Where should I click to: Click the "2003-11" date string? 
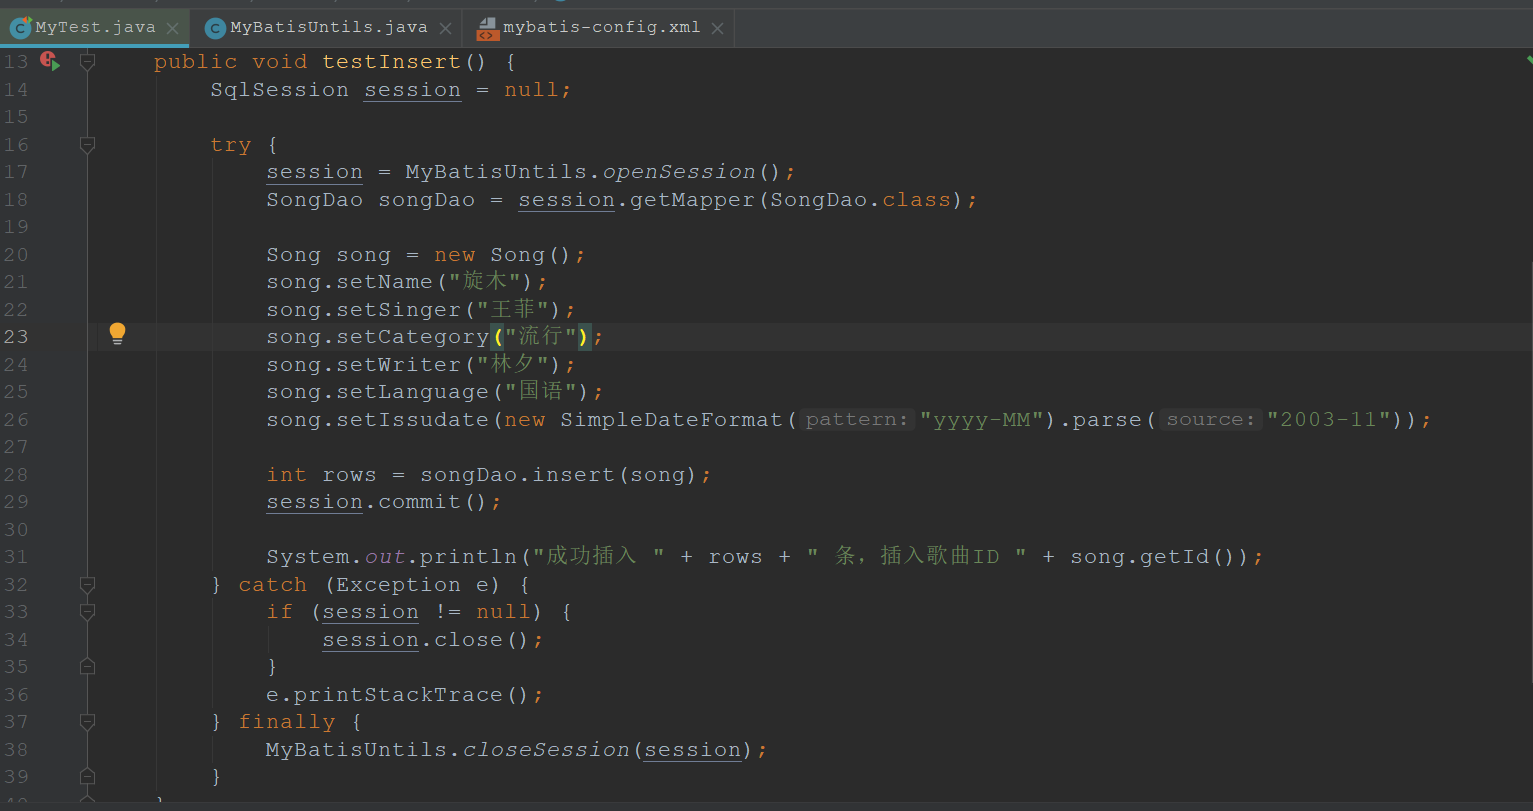[1329, 420]
